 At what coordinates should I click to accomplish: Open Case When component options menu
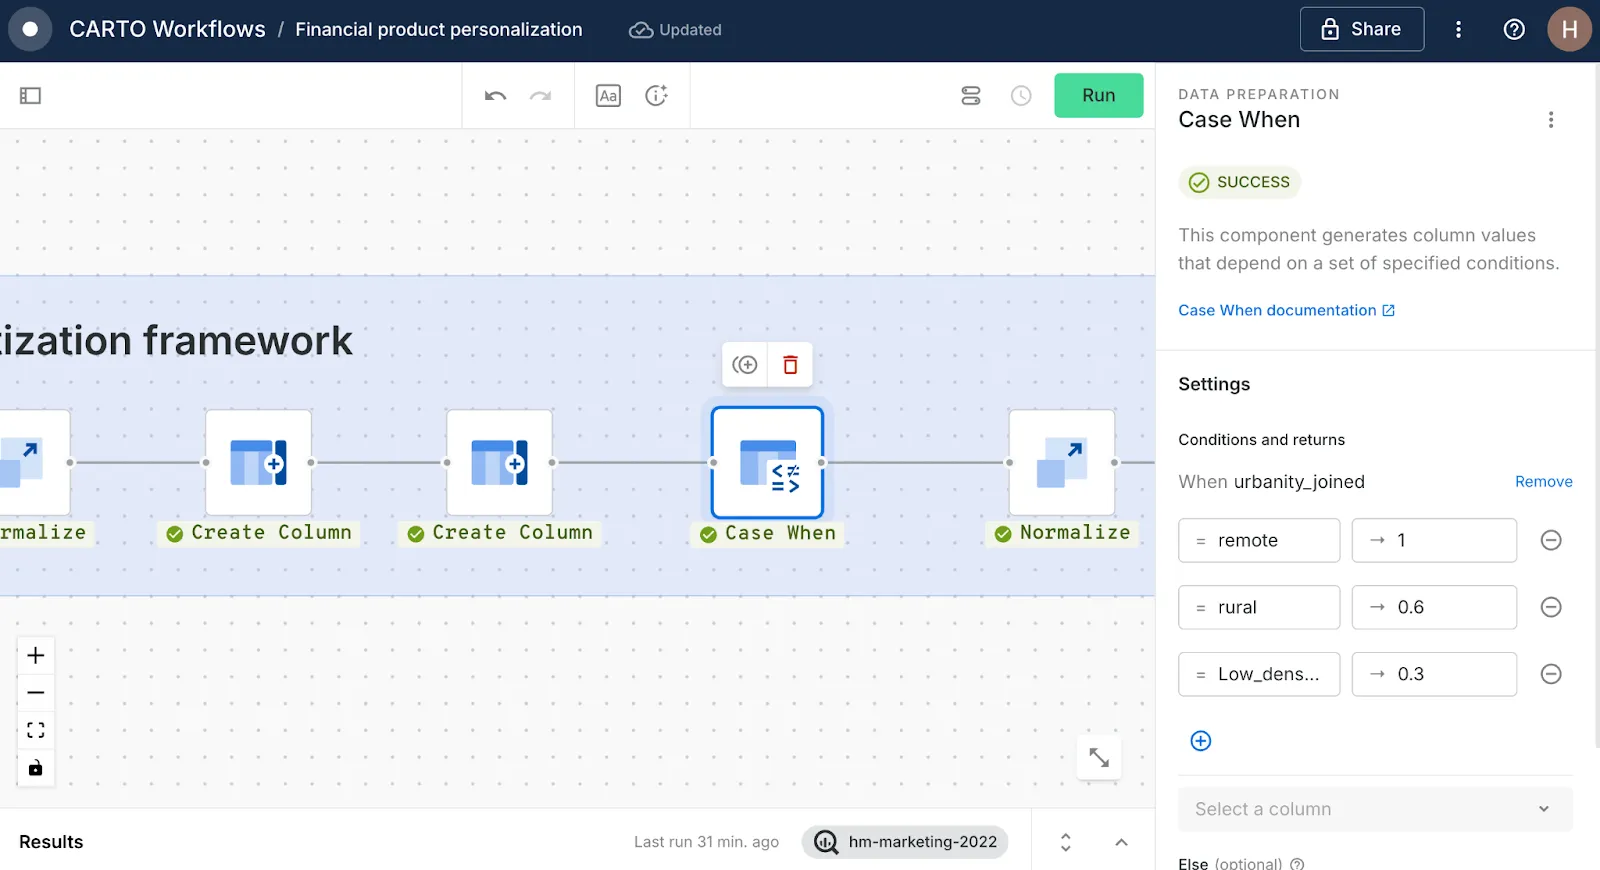(1551, 120)
